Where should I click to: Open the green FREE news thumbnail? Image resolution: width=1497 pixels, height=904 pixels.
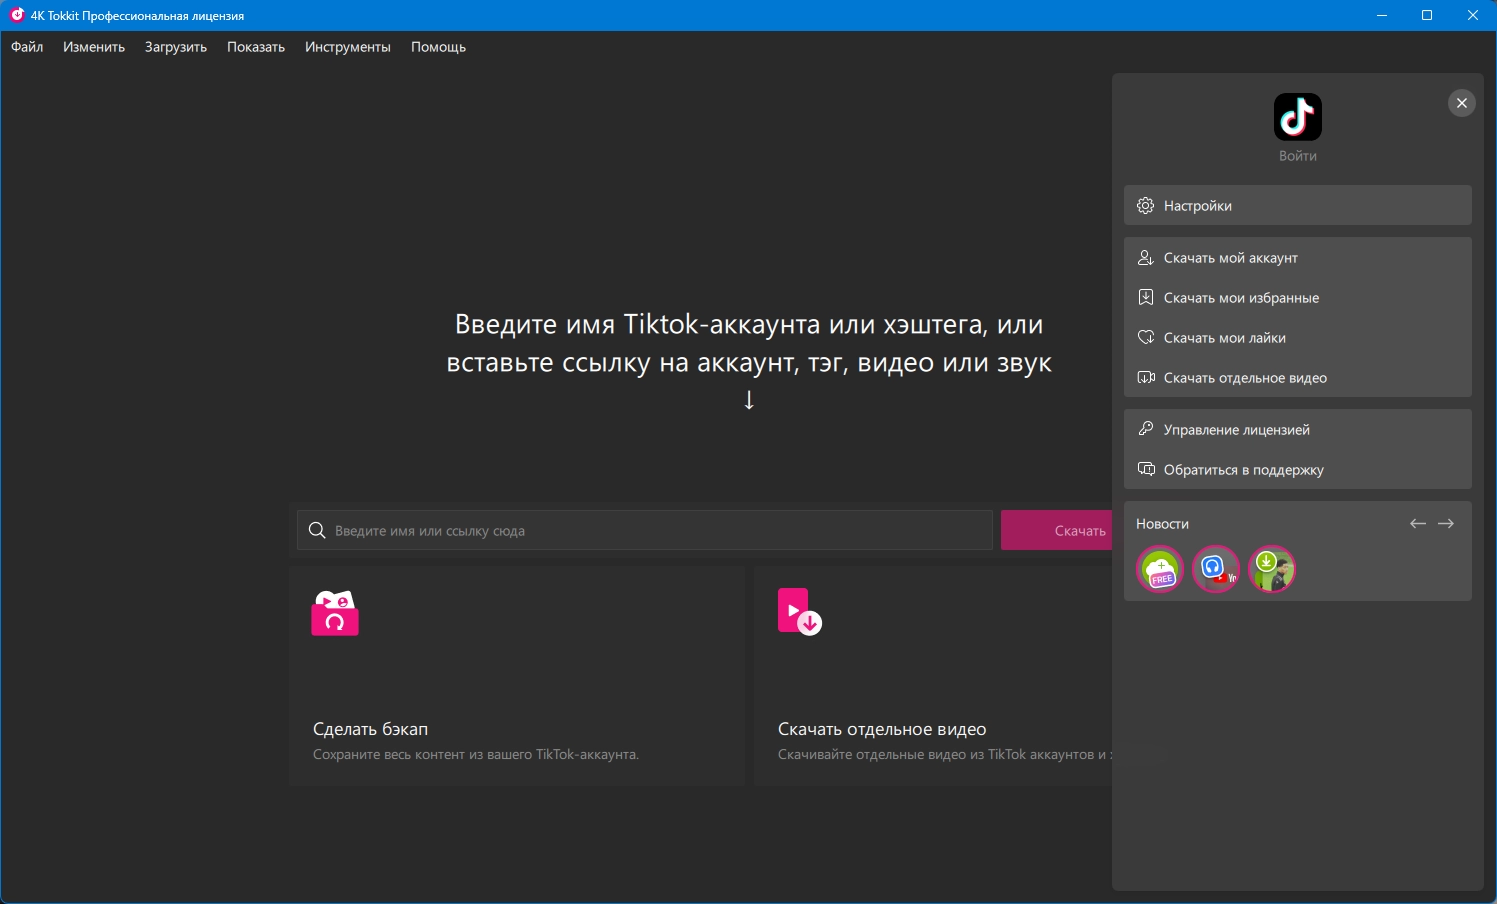pyautogui.click(x=1160, y=570)
